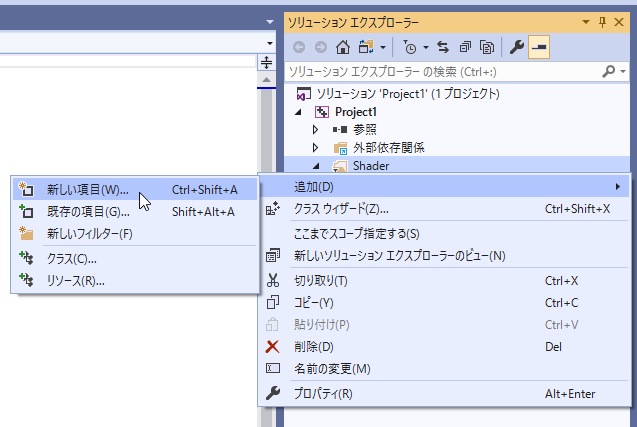The image size is (637, 427).
Task: Click the Show All Files icon
Action: click(x=487, y=48)
